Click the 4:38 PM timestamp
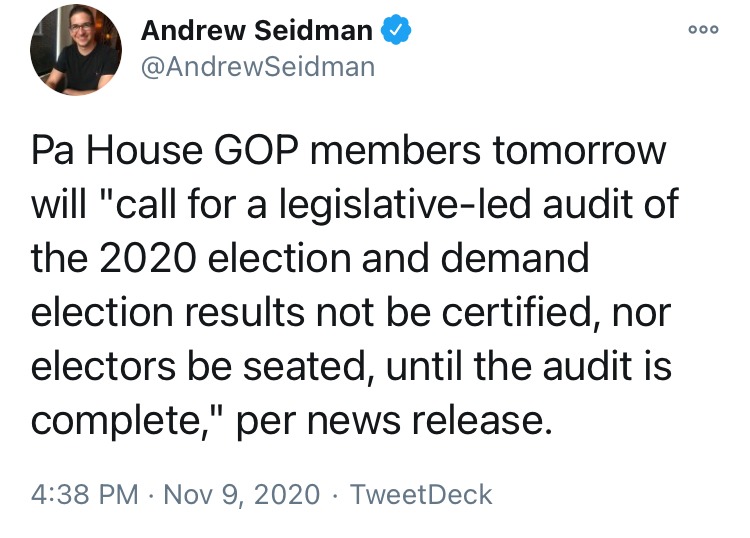Screen dimensions: 750x538 tap(84, 494)
